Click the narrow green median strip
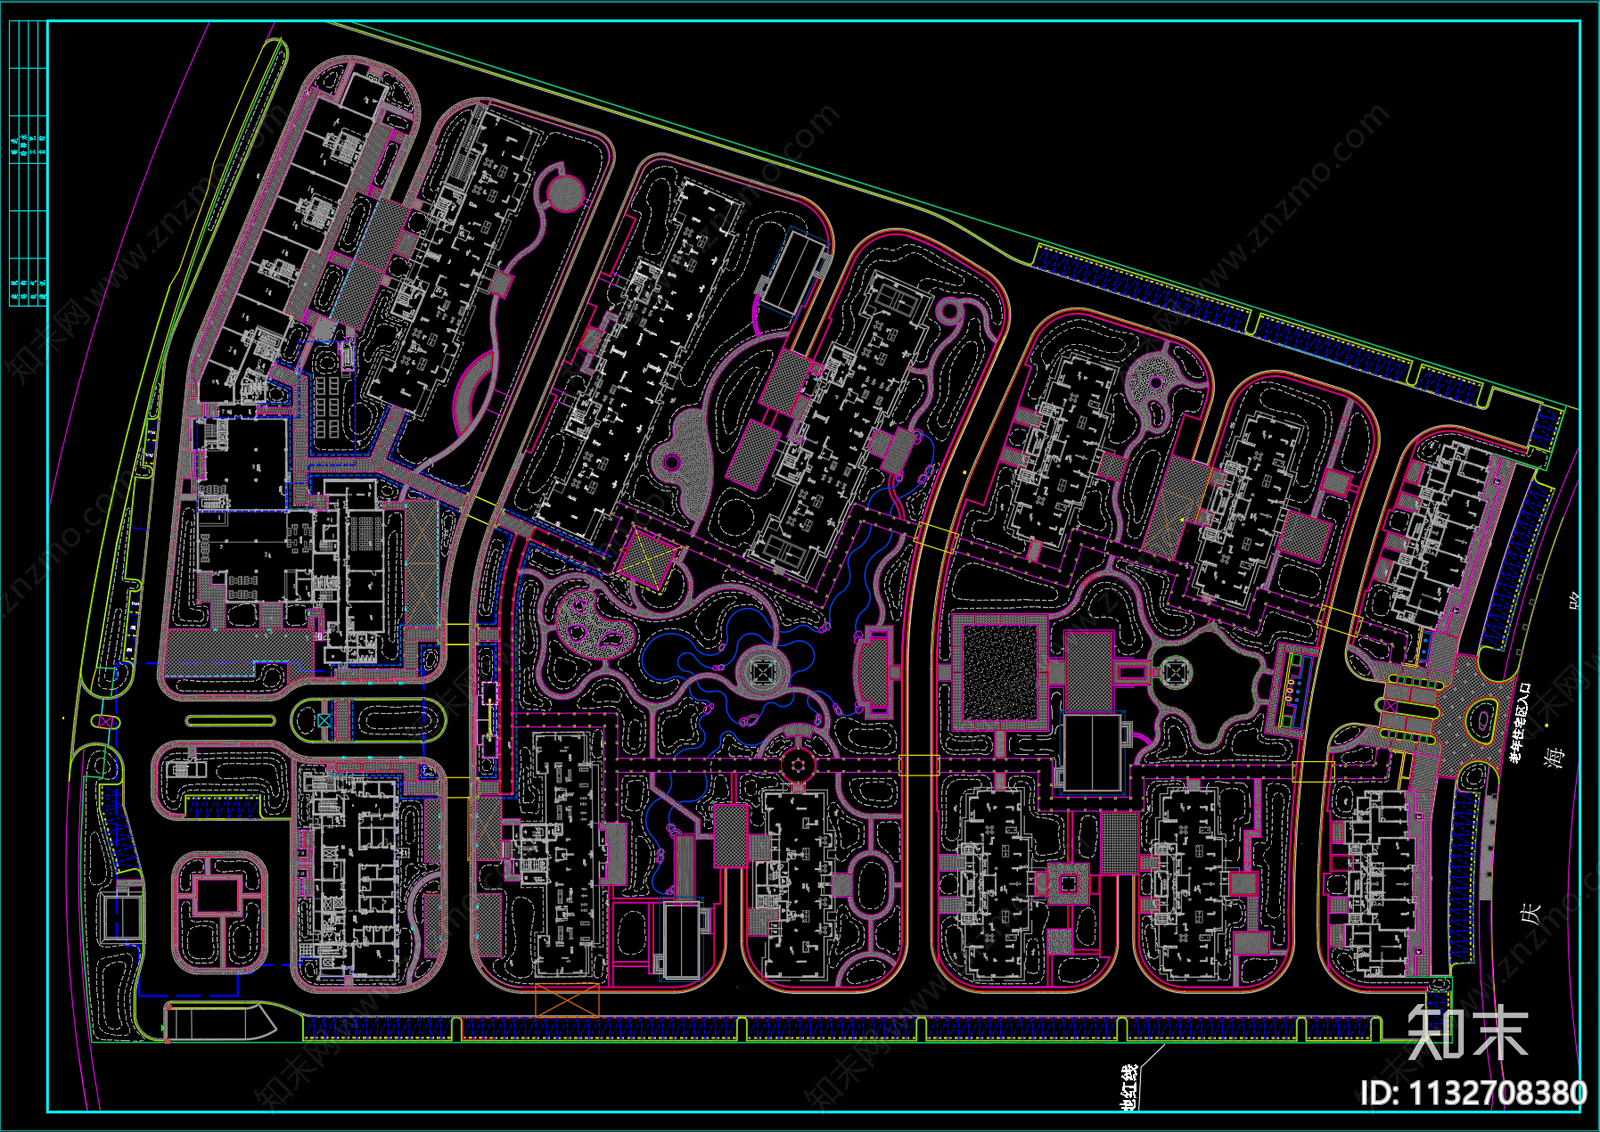 click(230, 720)
